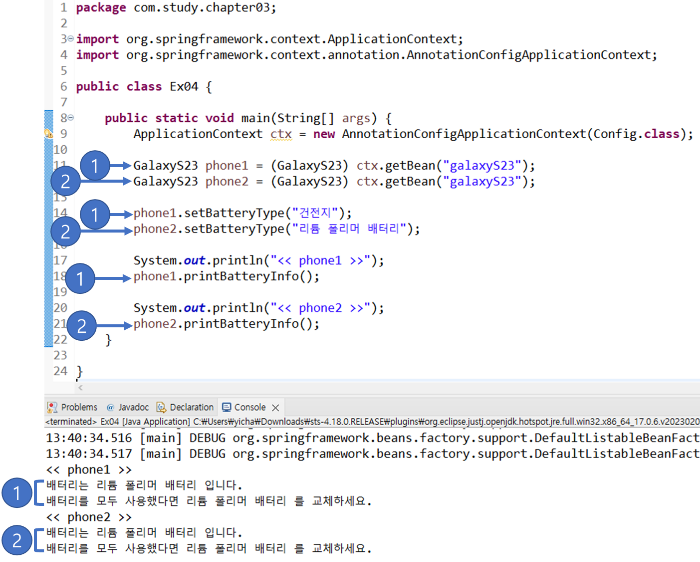Click the phone2.printBatteryInfo() call
This screenshot has height=562, width=700.
tap(226, 324)
